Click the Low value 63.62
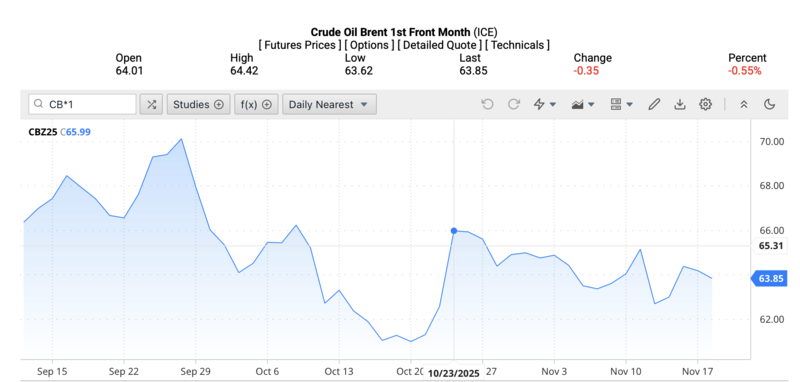This screenshot has width=800, height=382. 359,71
